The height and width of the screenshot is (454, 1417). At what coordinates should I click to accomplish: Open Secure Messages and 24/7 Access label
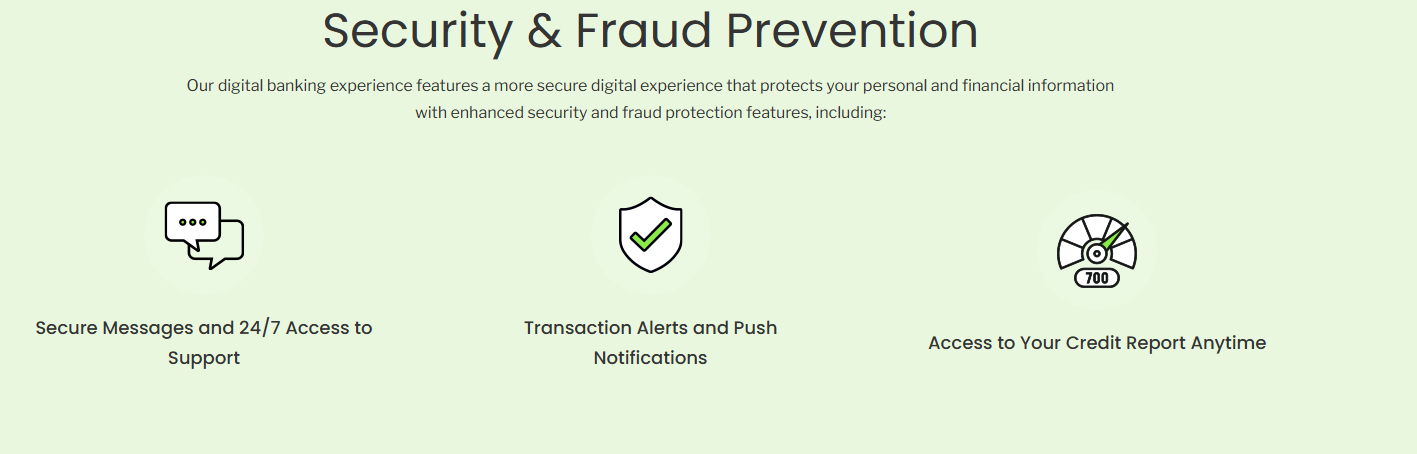click(204, 328)
